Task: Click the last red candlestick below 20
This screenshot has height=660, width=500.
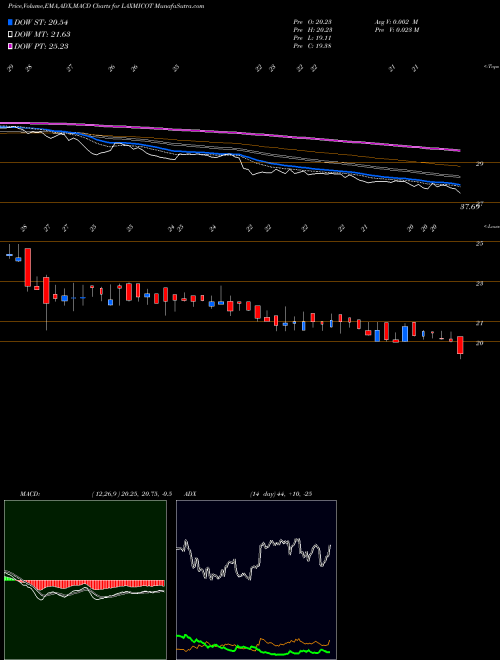Action: 460,345
